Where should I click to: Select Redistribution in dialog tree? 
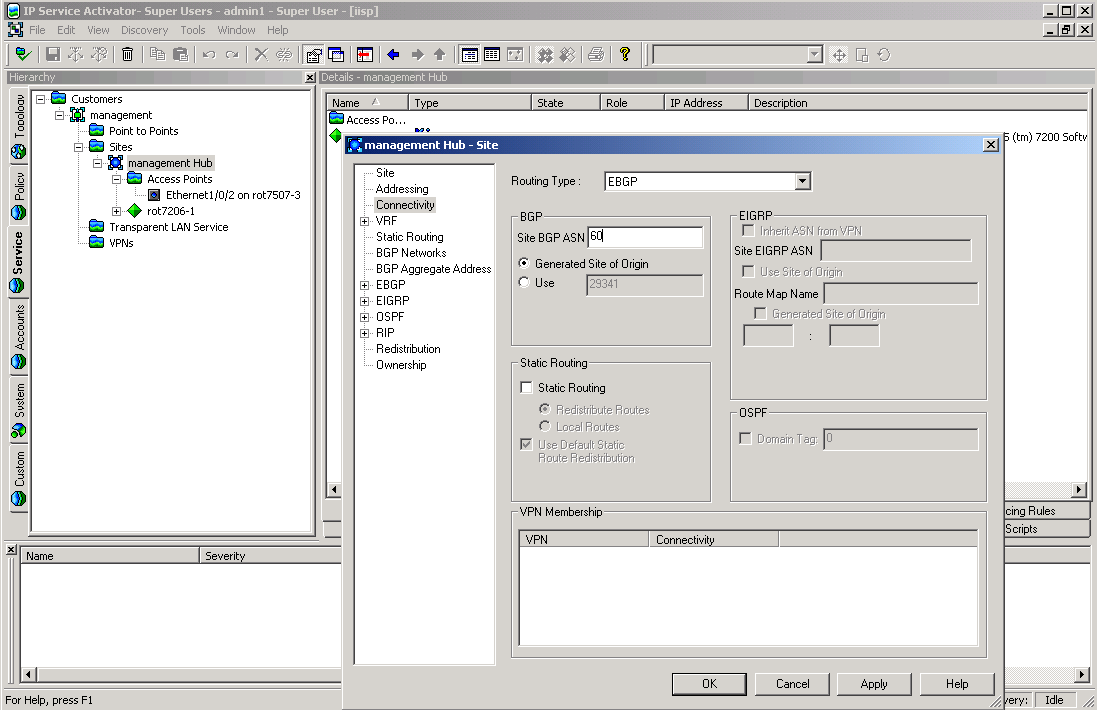408,349
